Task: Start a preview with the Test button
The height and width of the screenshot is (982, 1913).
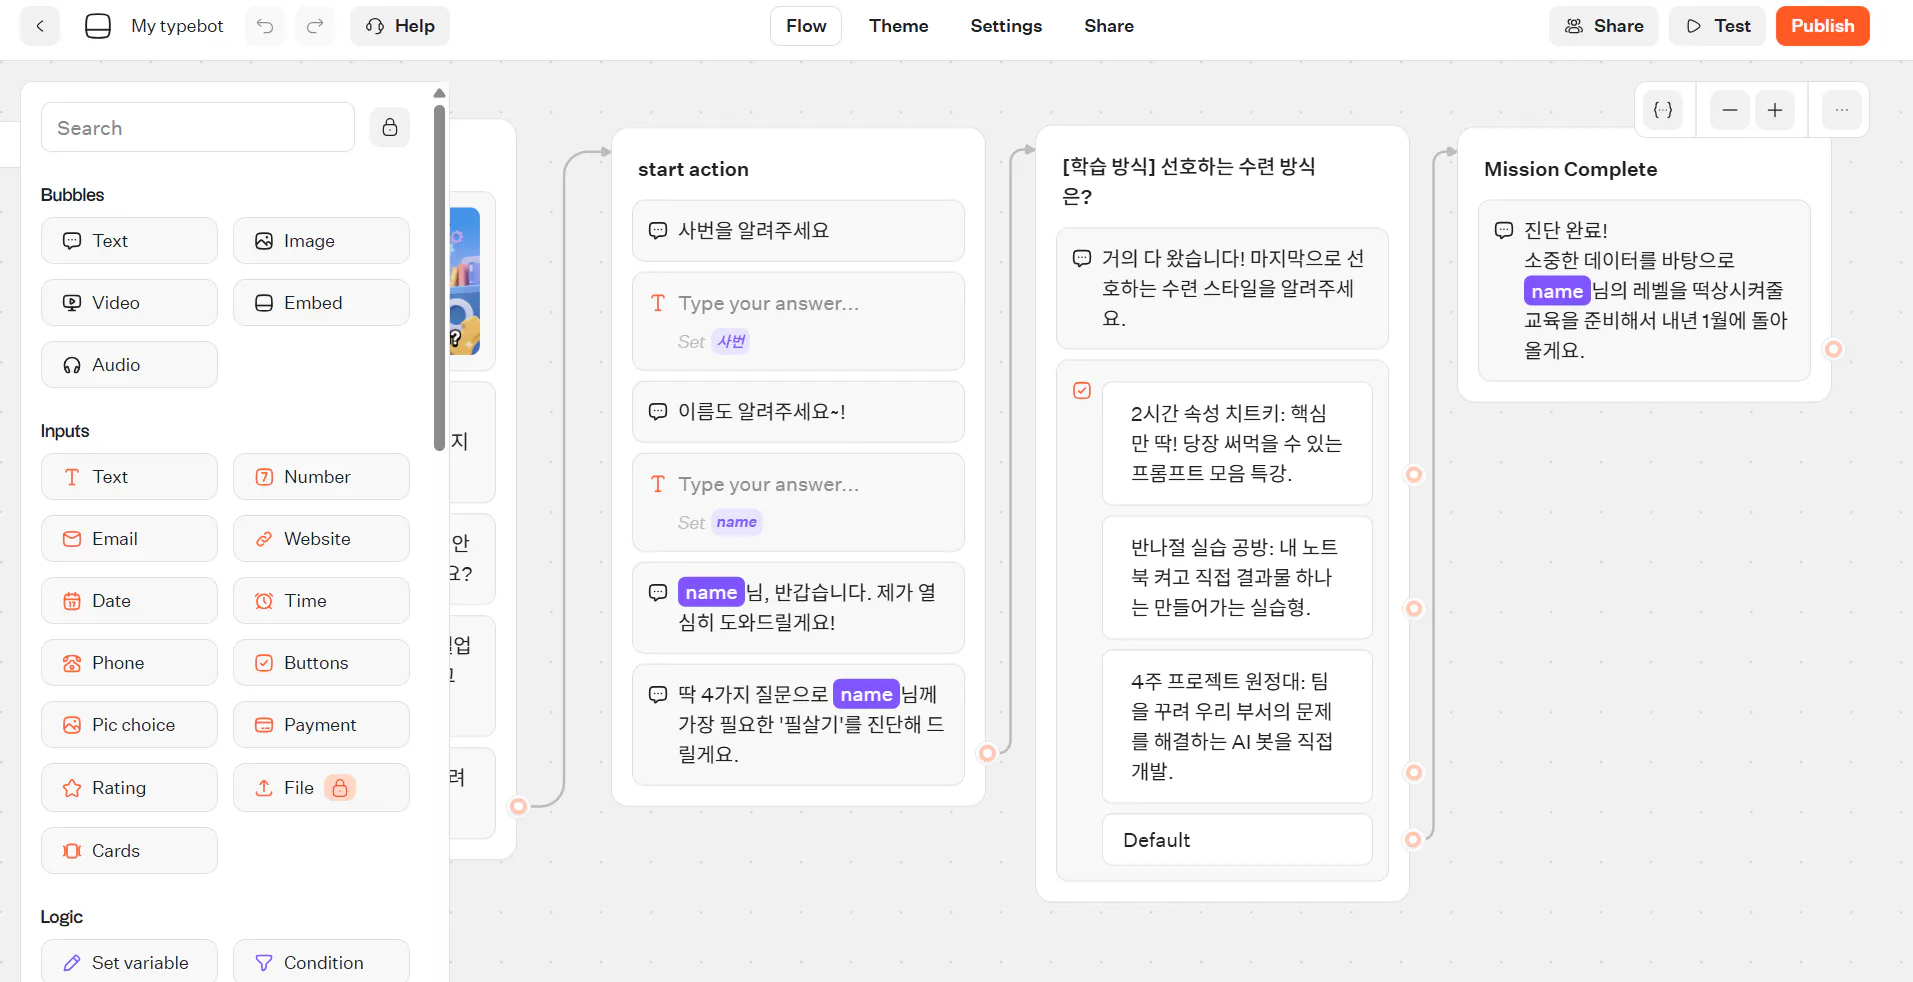Action: pyautogui.click(x=1716, y=25)
